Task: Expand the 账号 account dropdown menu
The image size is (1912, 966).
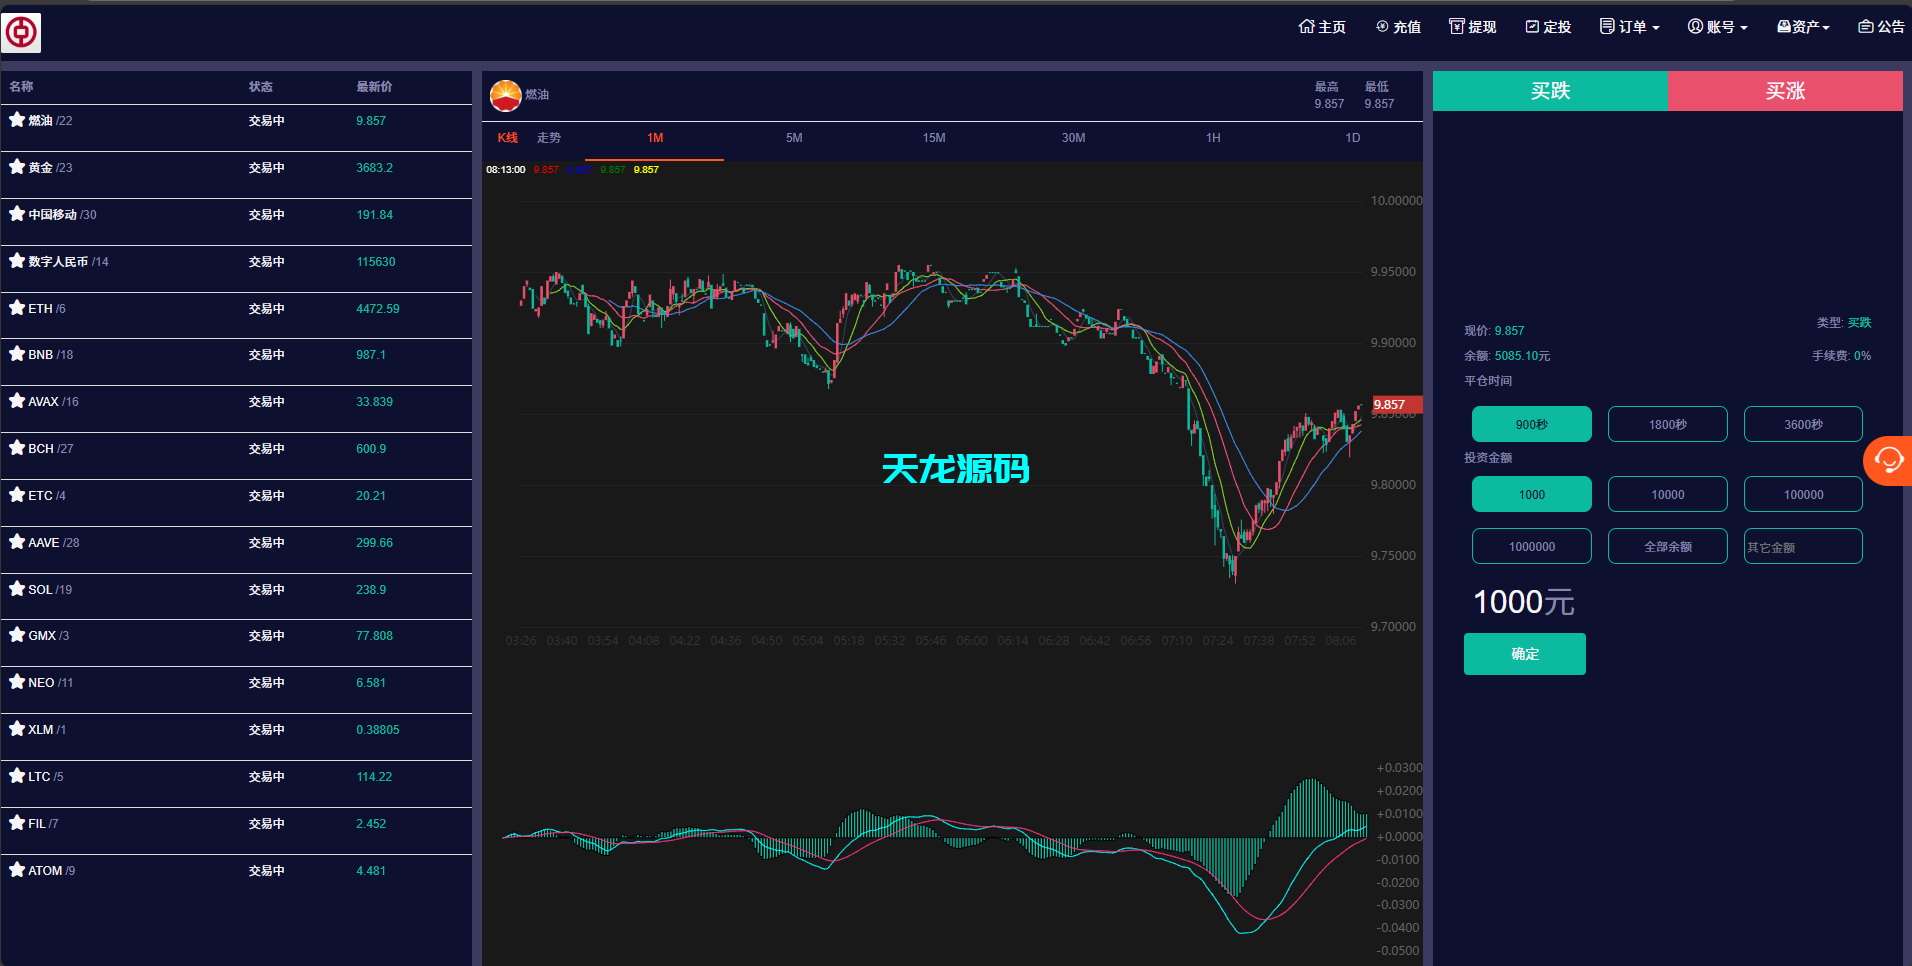Action: pyautogui.click(x=1718, y=27)
